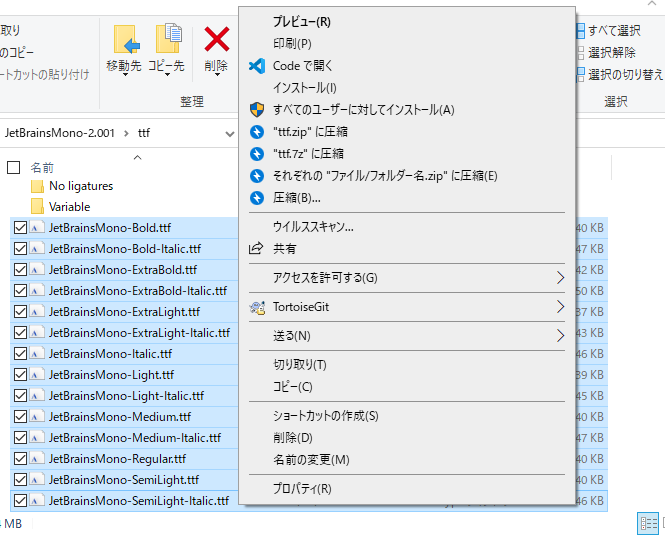
Task: Expand the 送る(N) submenu arrow
Action: (x=560, y=336)
